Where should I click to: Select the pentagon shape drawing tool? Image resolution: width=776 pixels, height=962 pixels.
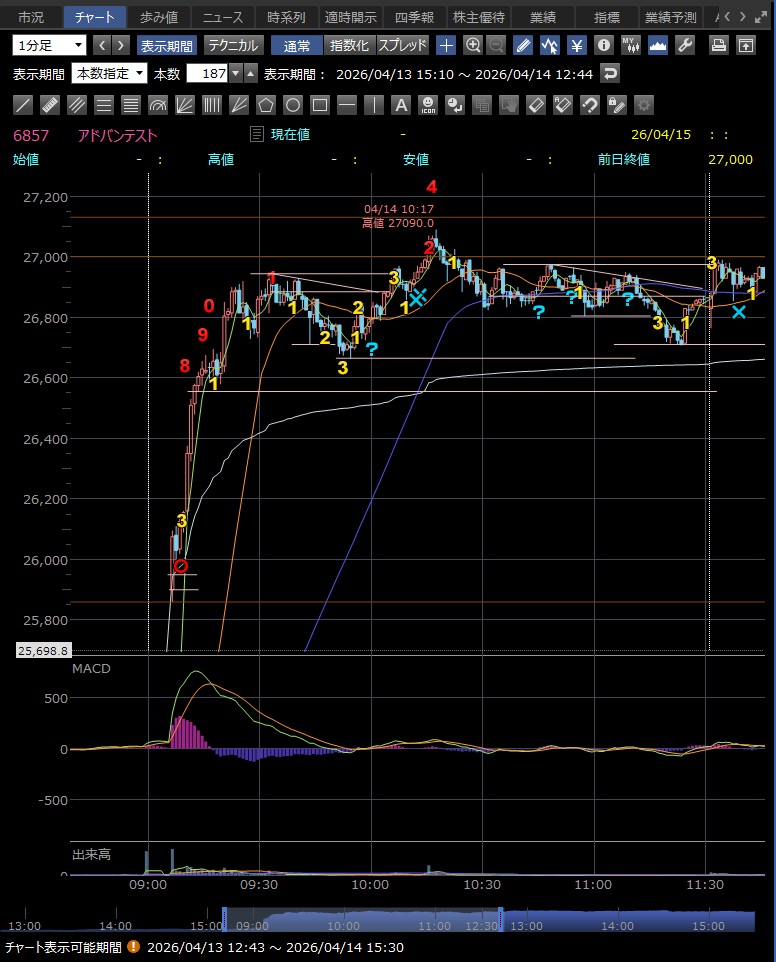266,105
